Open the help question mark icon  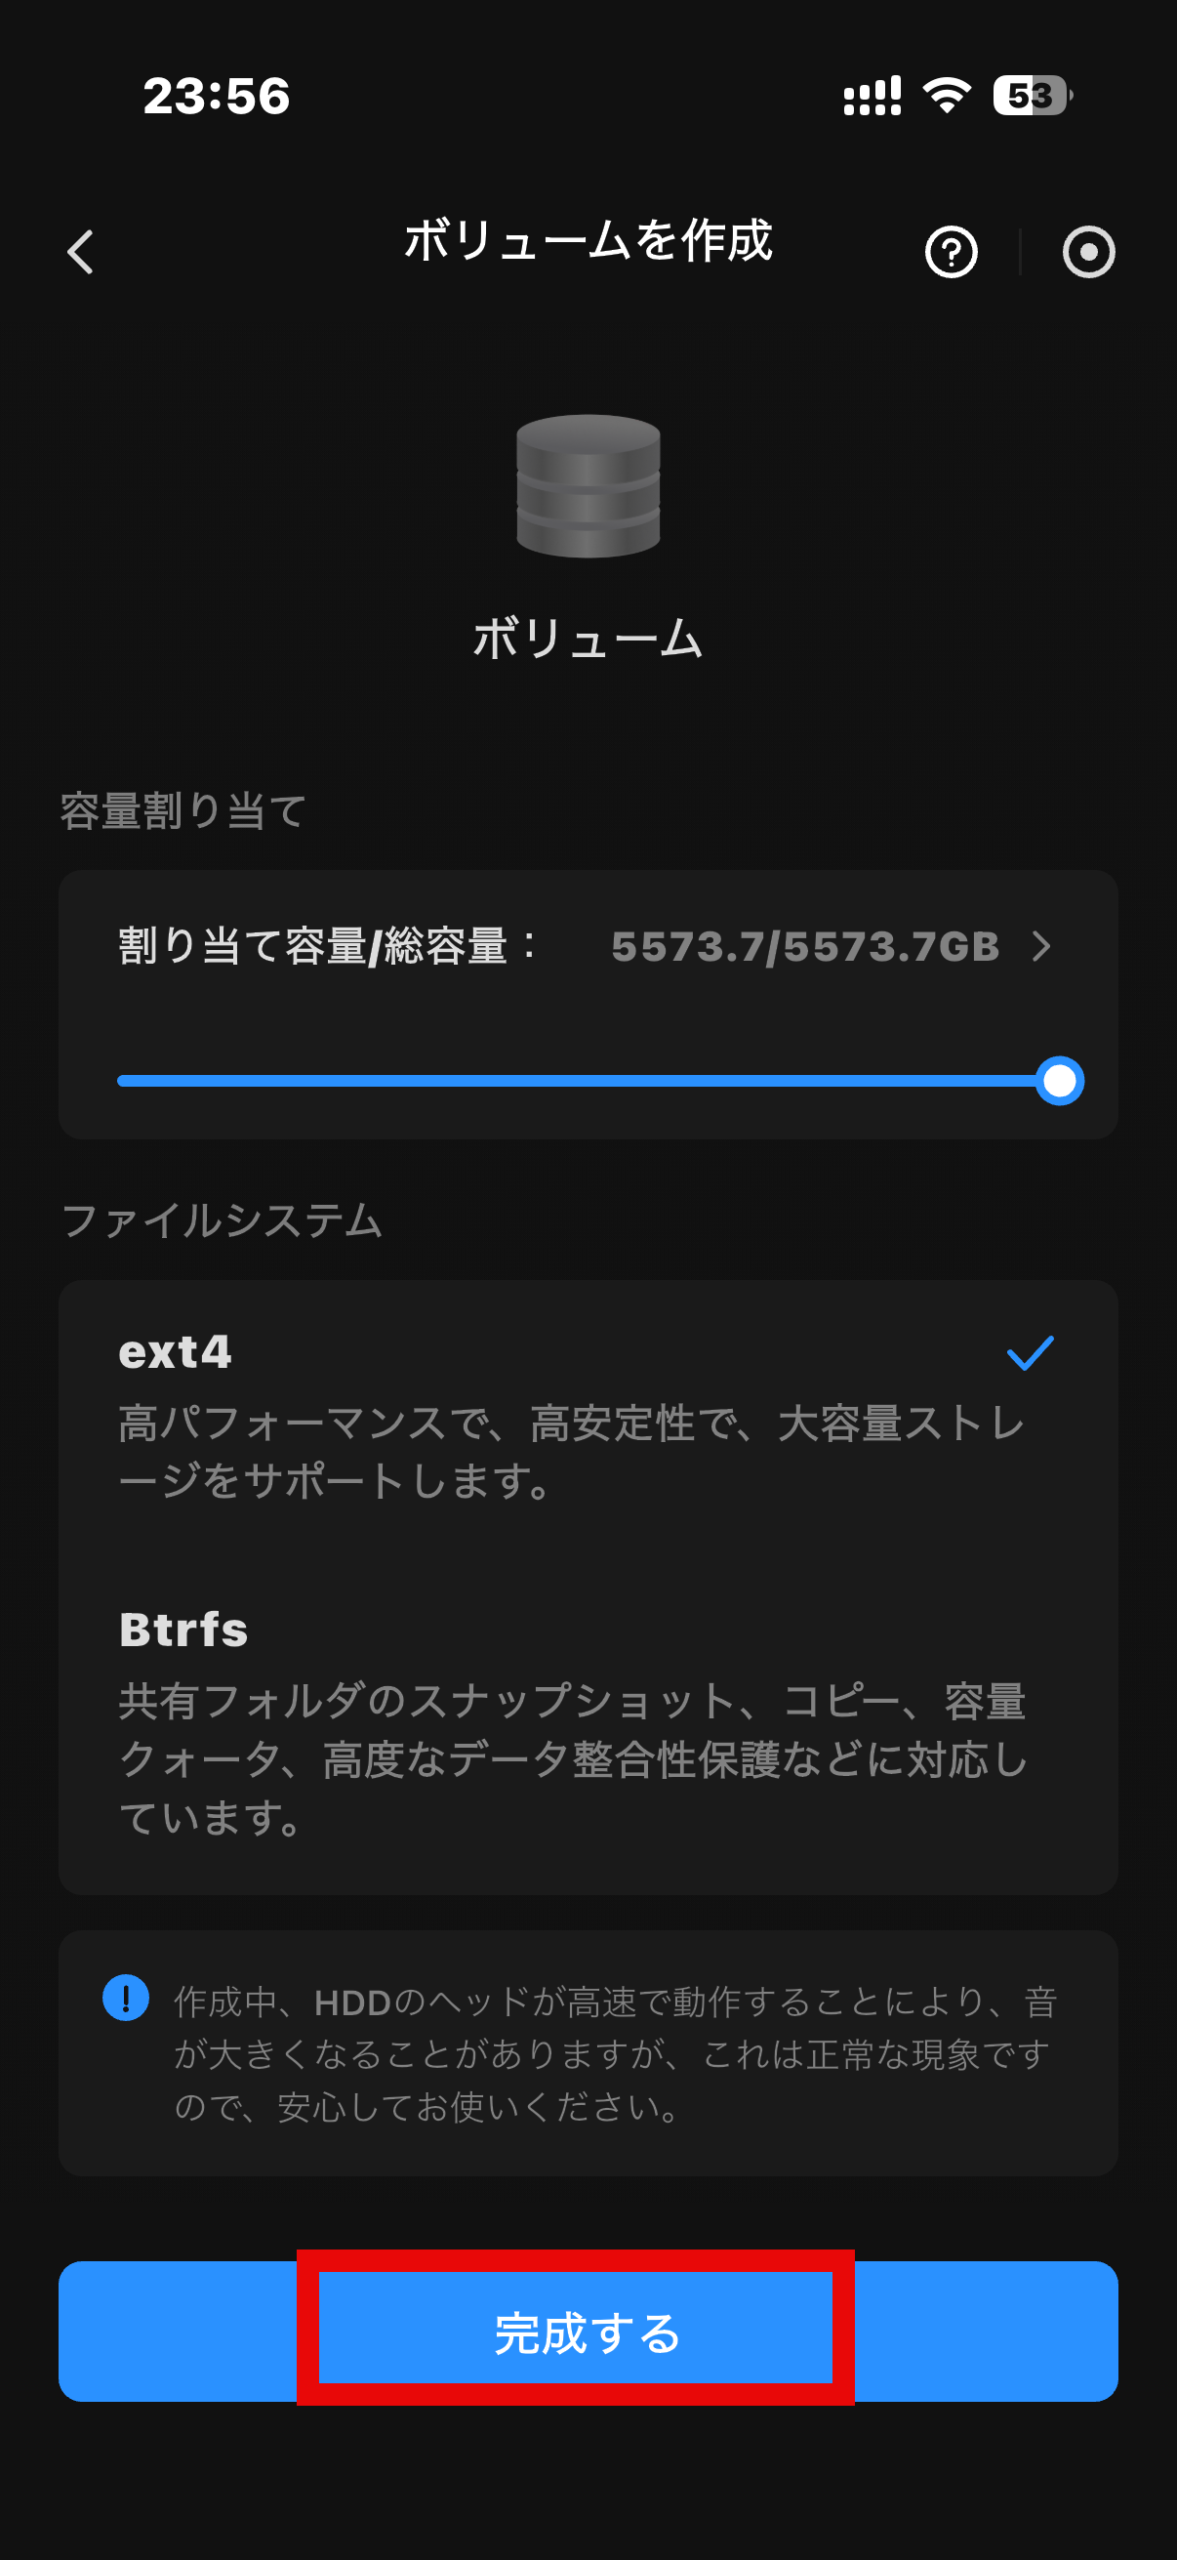[950, 252]
